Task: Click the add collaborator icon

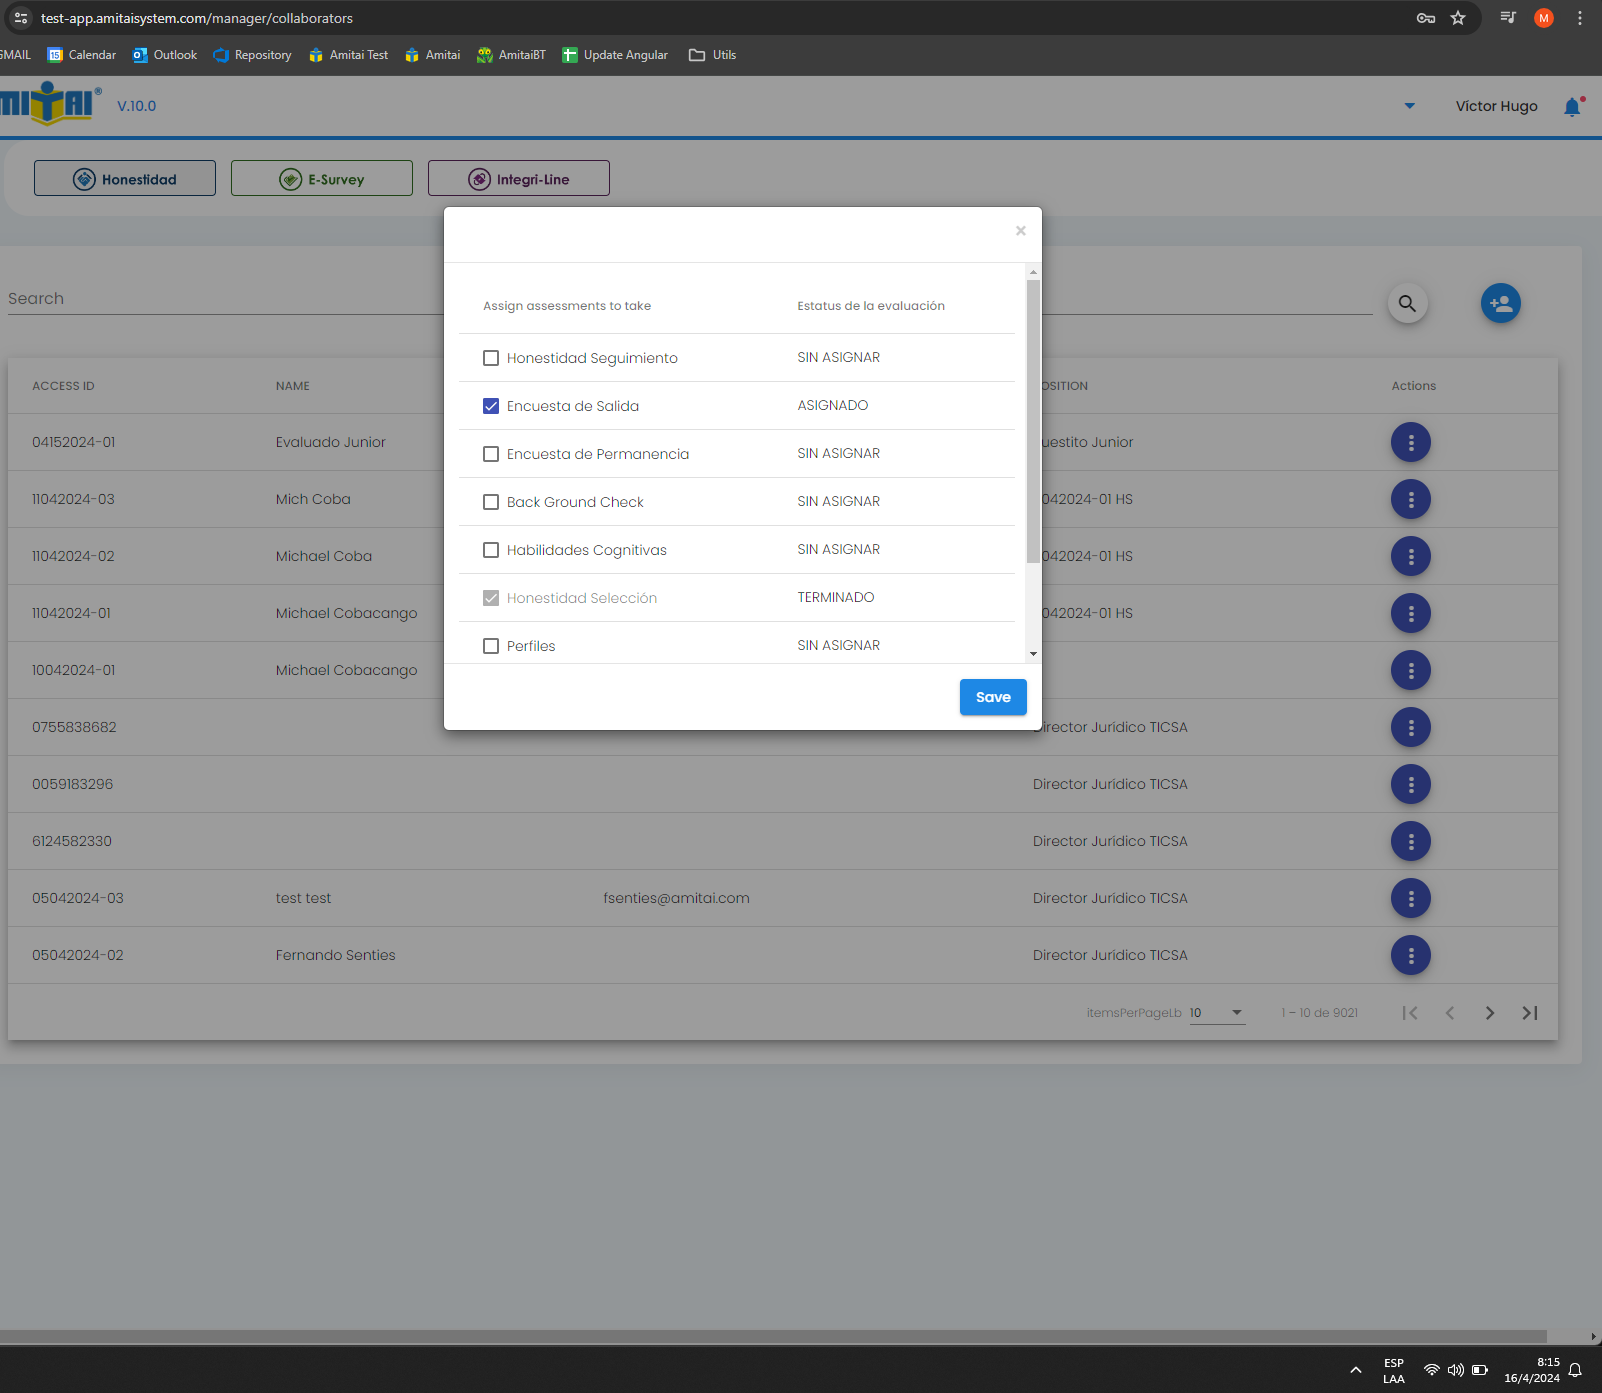Action: 1500,303
